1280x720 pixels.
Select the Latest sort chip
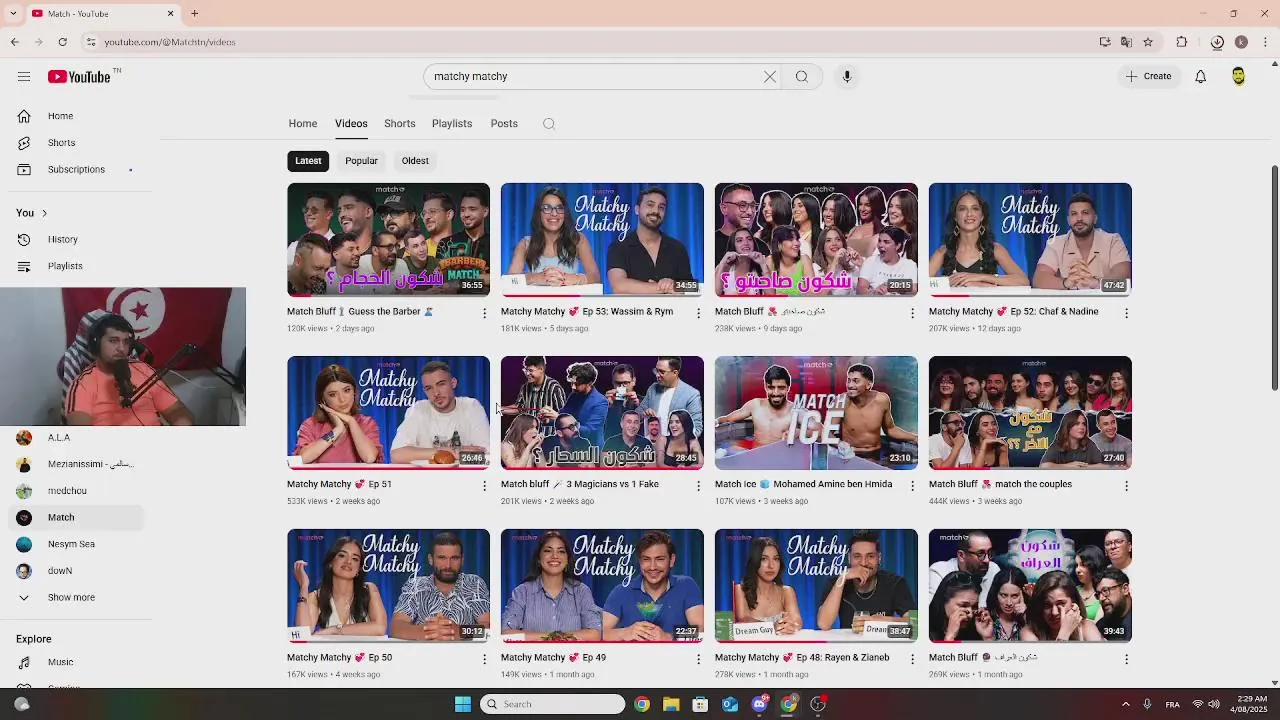pyautogui.click(x=308, y=161)
